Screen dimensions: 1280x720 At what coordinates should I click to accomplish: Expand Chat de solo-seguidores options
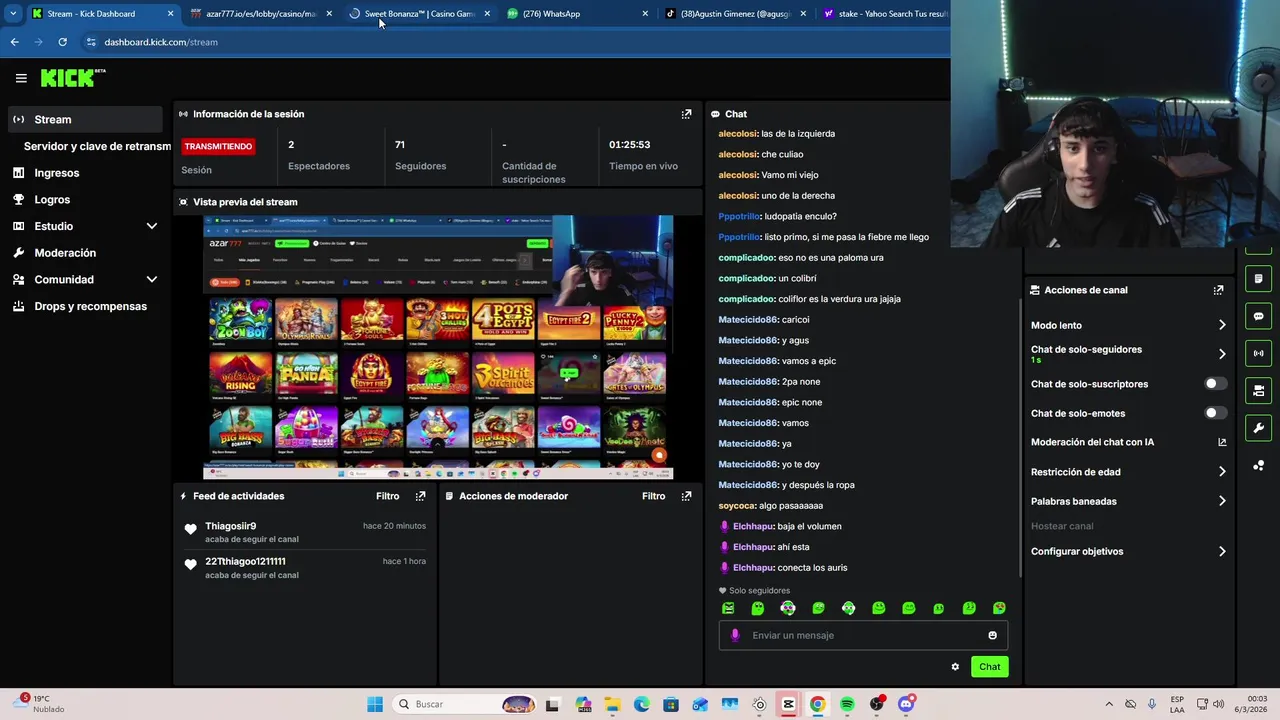pos(1222,354)
